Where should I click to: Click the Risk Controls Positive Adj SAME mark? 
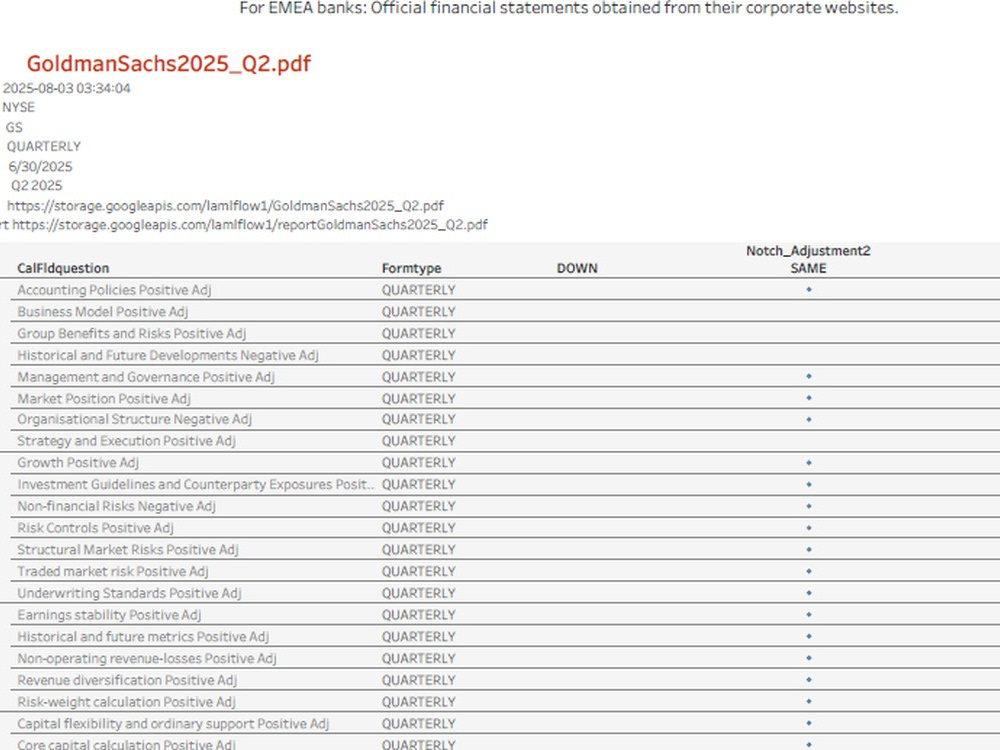point(809,528)
